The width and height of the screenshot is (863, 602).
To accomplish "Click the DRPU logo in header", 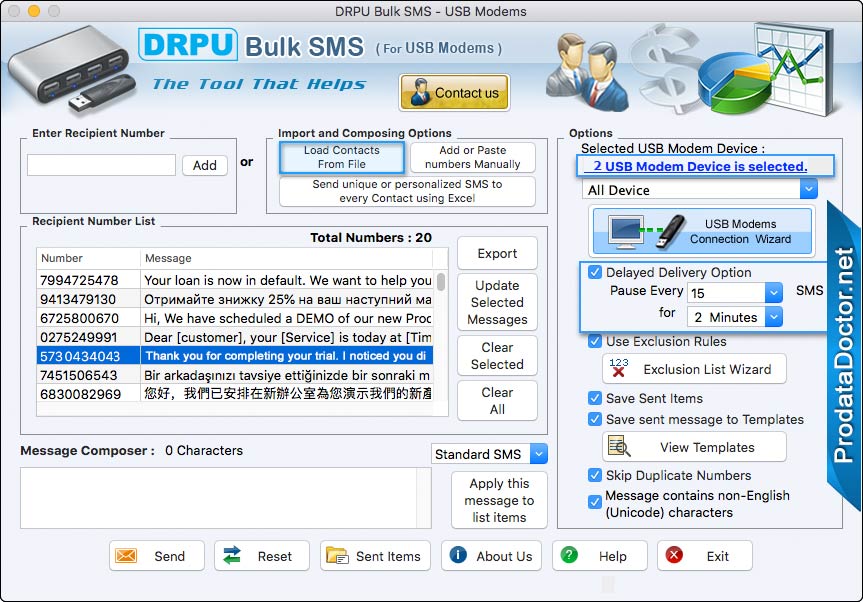I will [x=188, y=45].
